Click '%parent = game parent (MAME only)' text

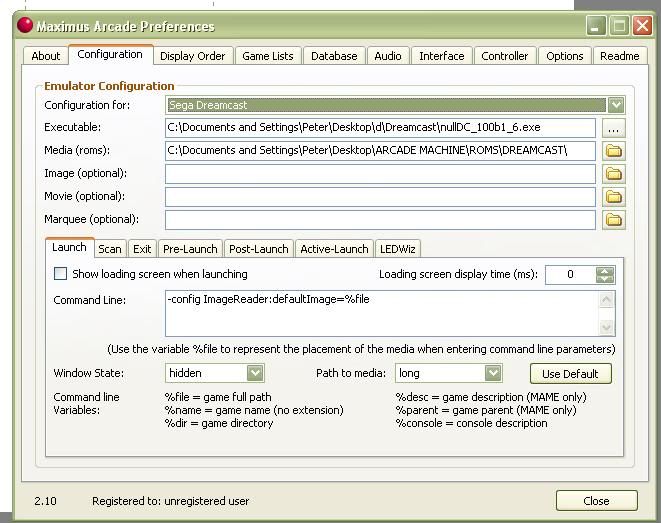[x=486, y=410]
